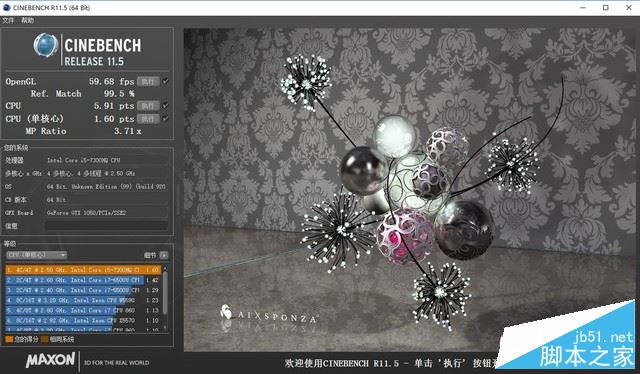
Task: Click the Cinebench globe logo icon
Action: pyautogui.click(x=46, y=45)
